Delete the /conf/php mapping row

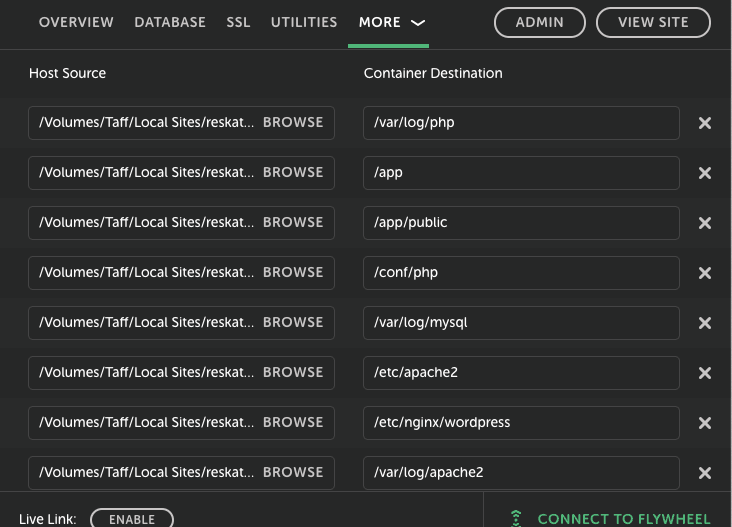pos(705,273)
